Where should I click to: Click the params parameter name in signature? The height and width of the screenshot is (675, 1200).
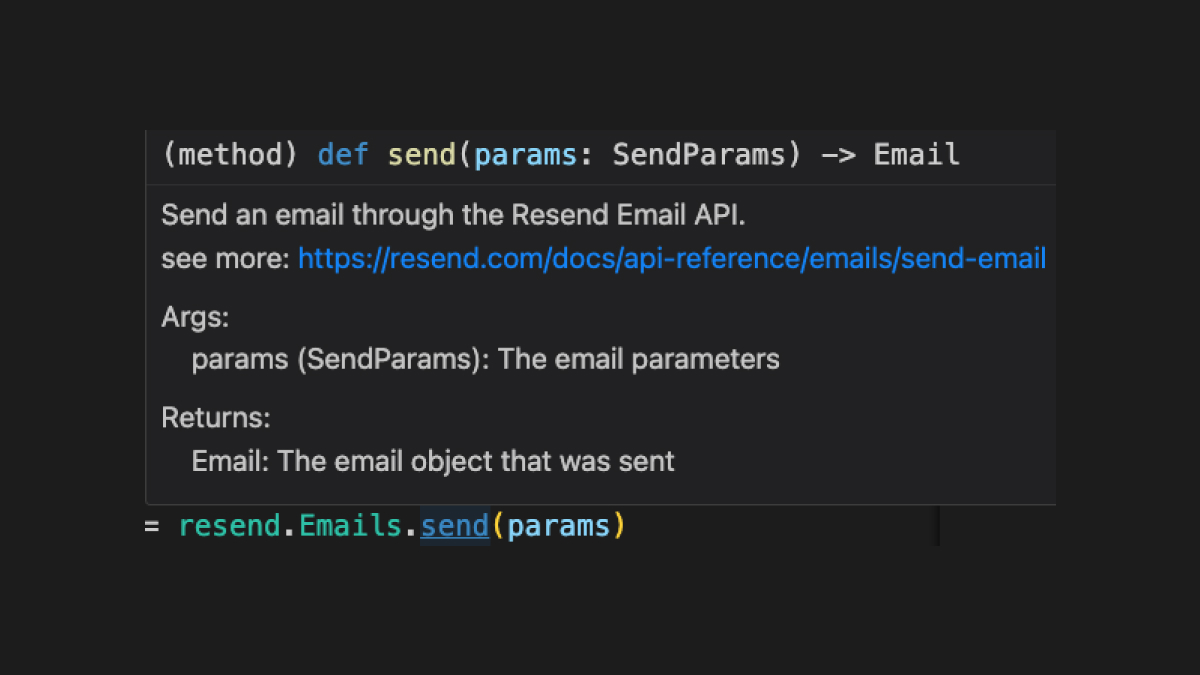pos(525,155)
